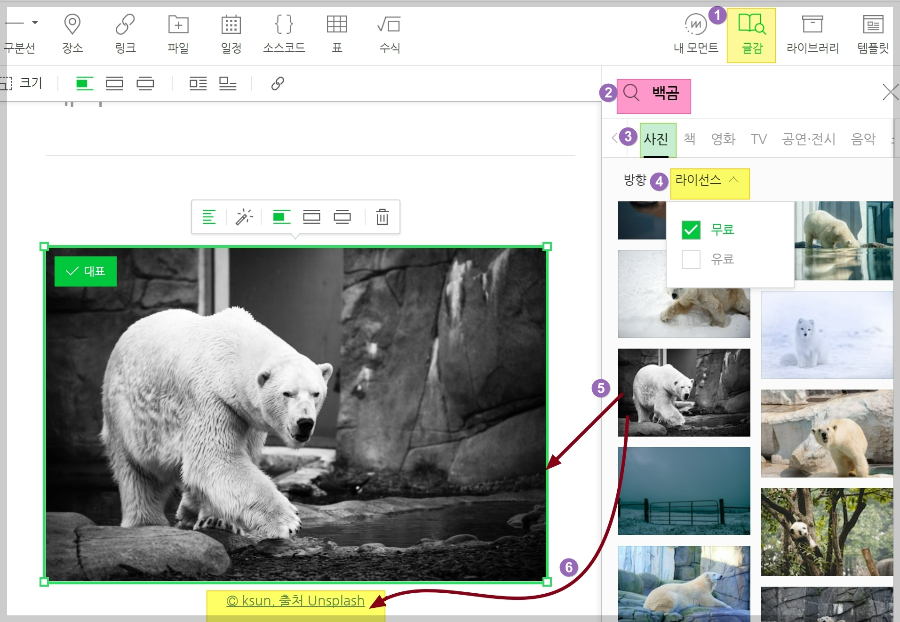Pick panda in tree thumbnail
900x622 pixels.
[827, 532]
